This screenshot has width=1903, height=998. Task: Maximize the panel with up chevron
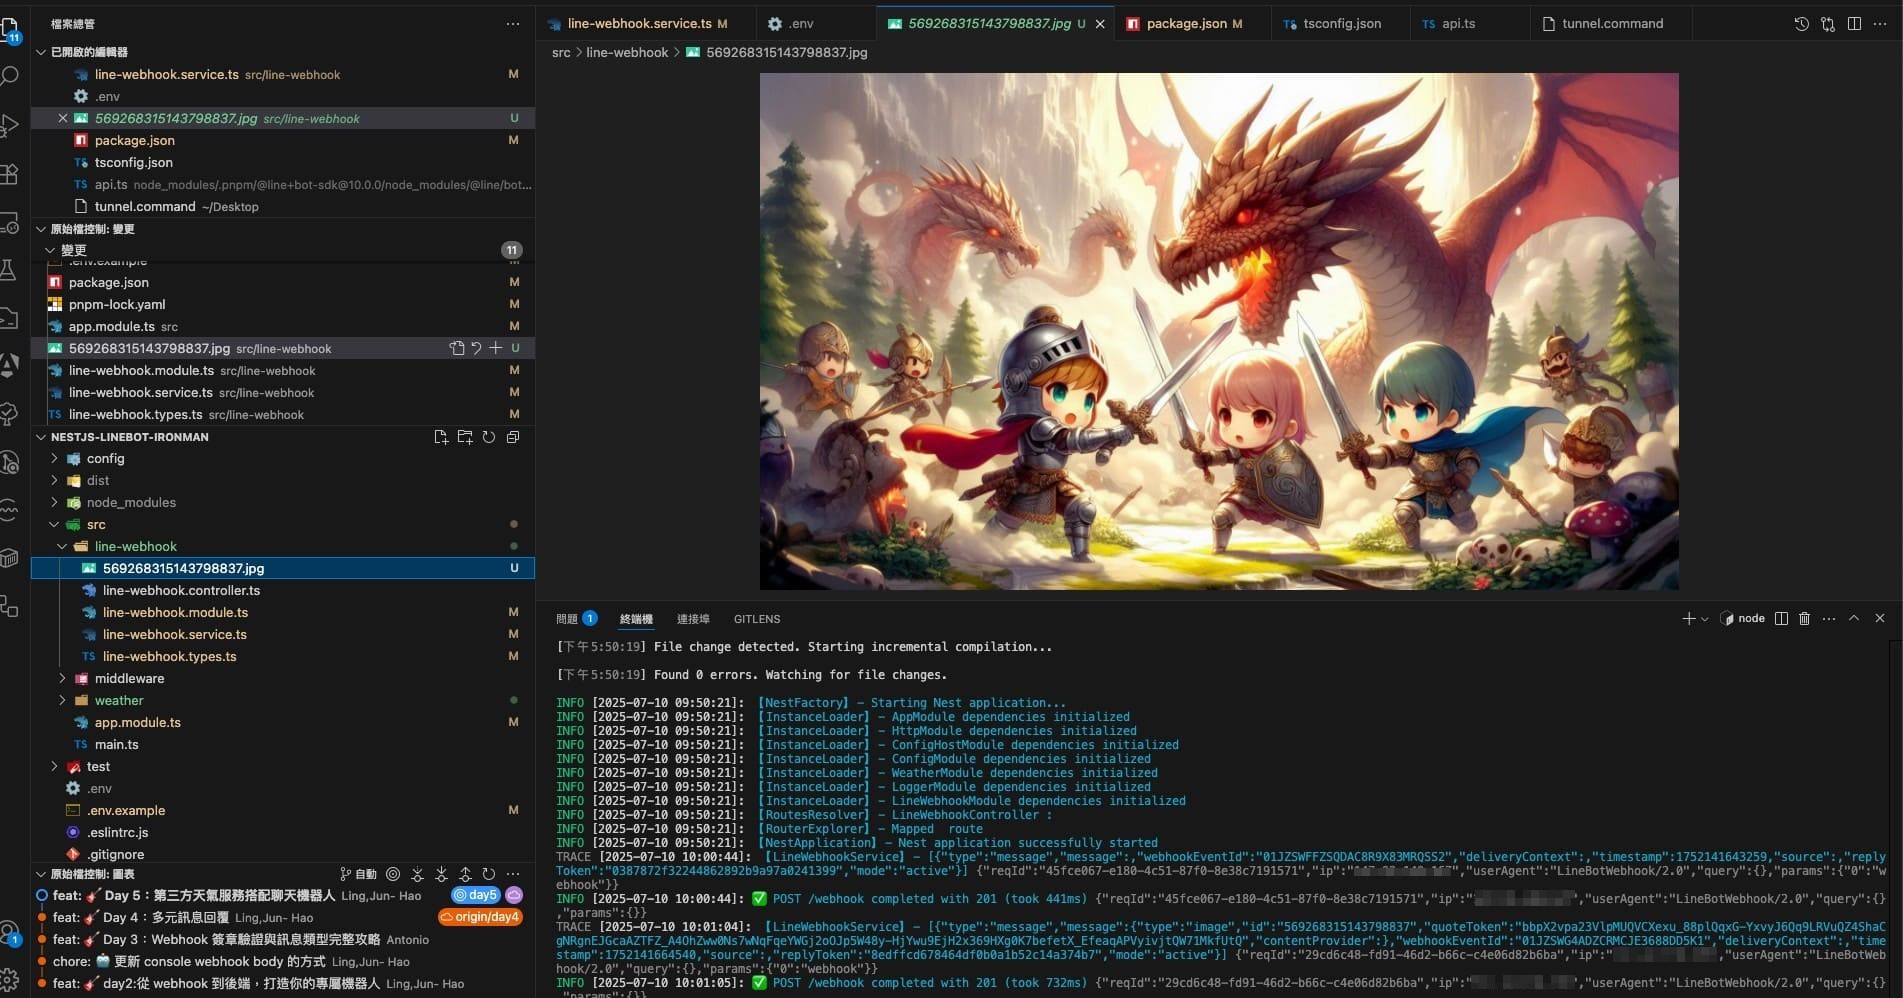click(1854, 619)
